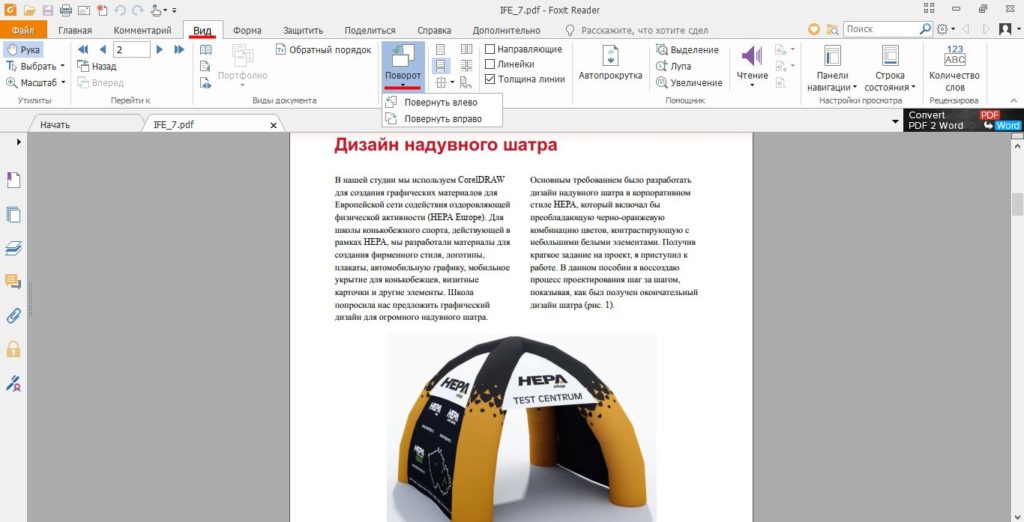The image size is (1024, 522).
Task: Switch to the Поделиться tab
Action: point(370,30)
